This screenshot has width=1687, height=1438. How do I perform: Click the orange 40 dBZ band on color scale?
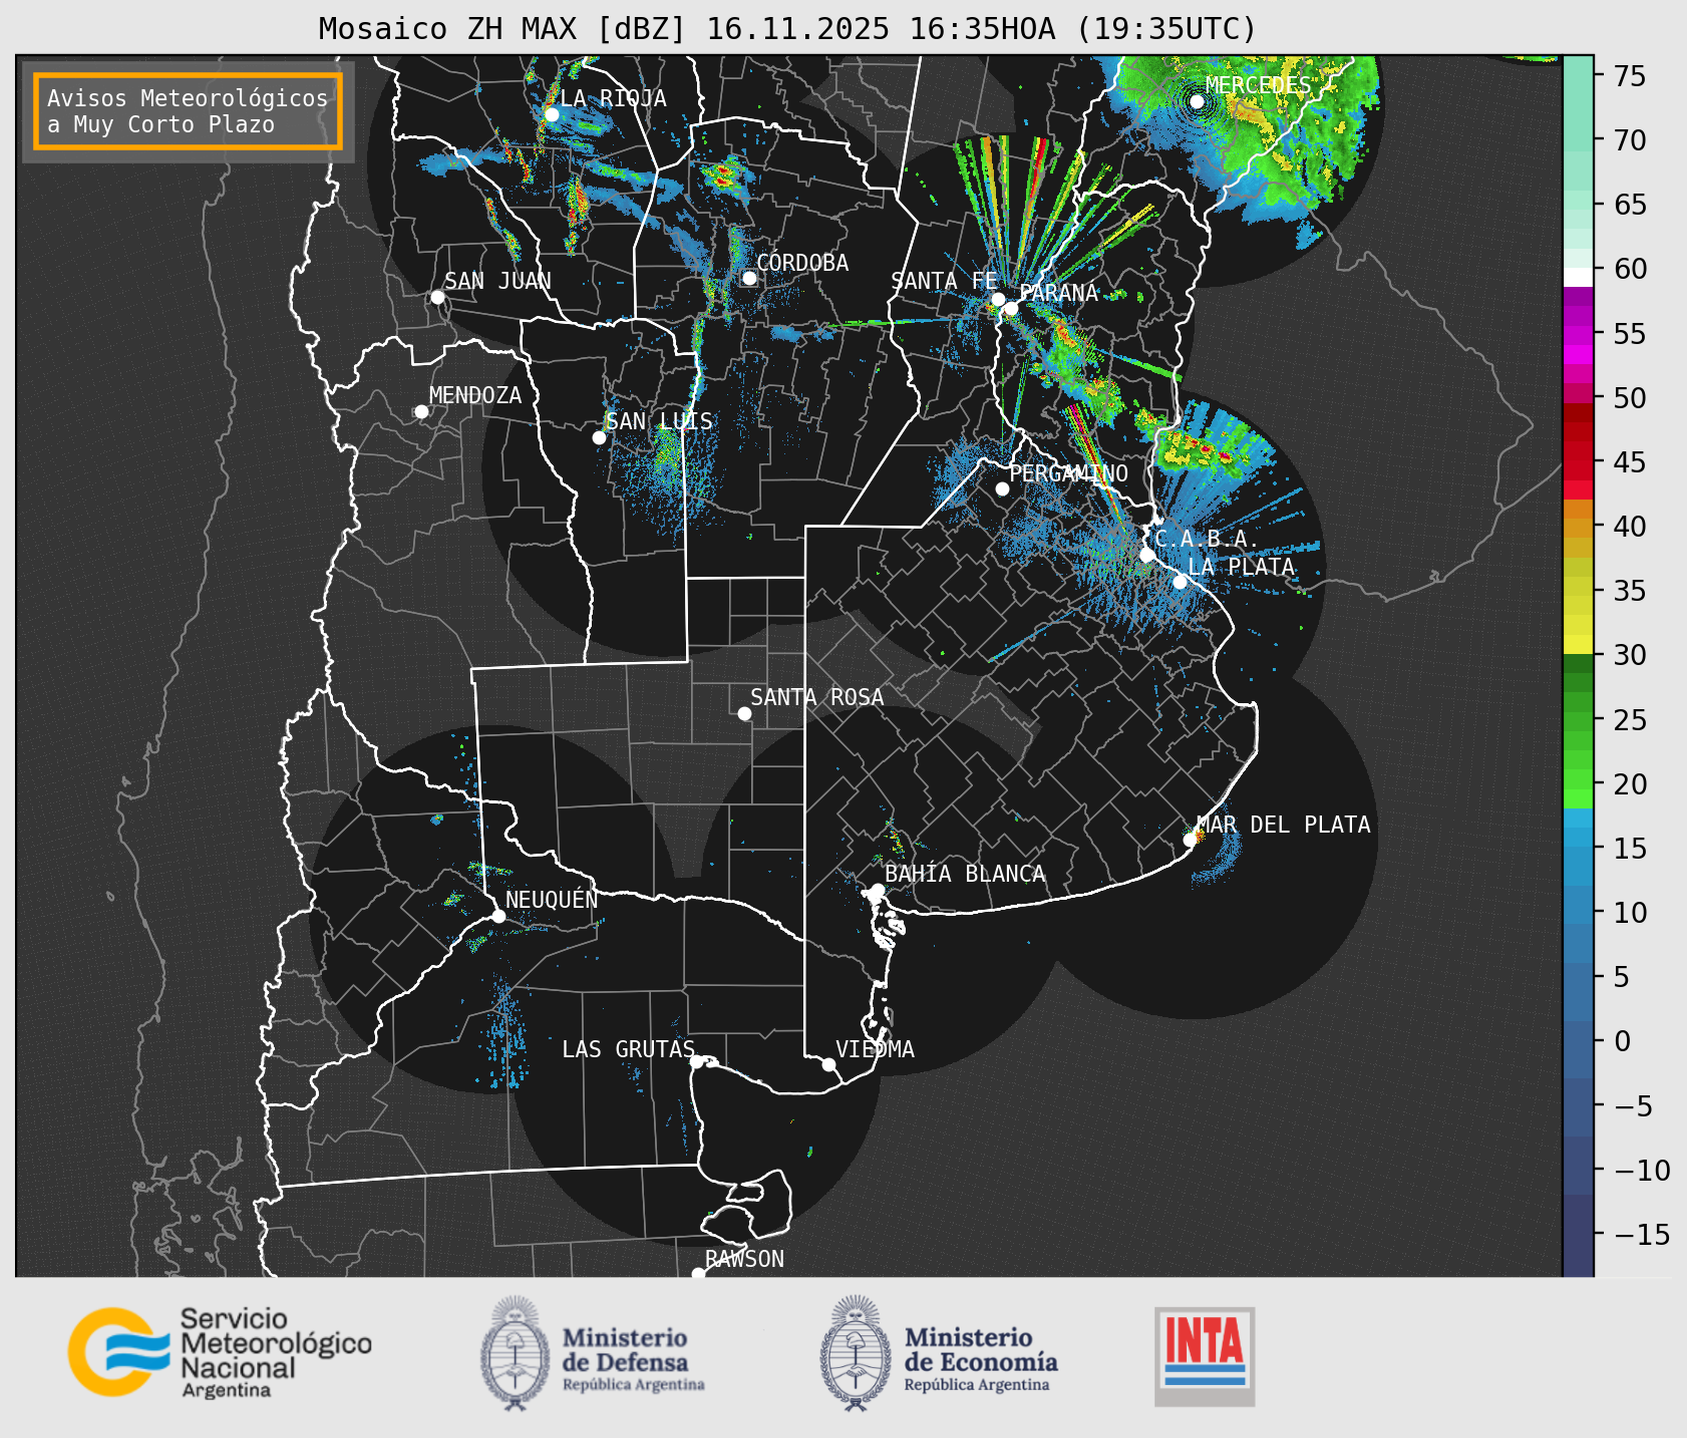(1578, 529)
